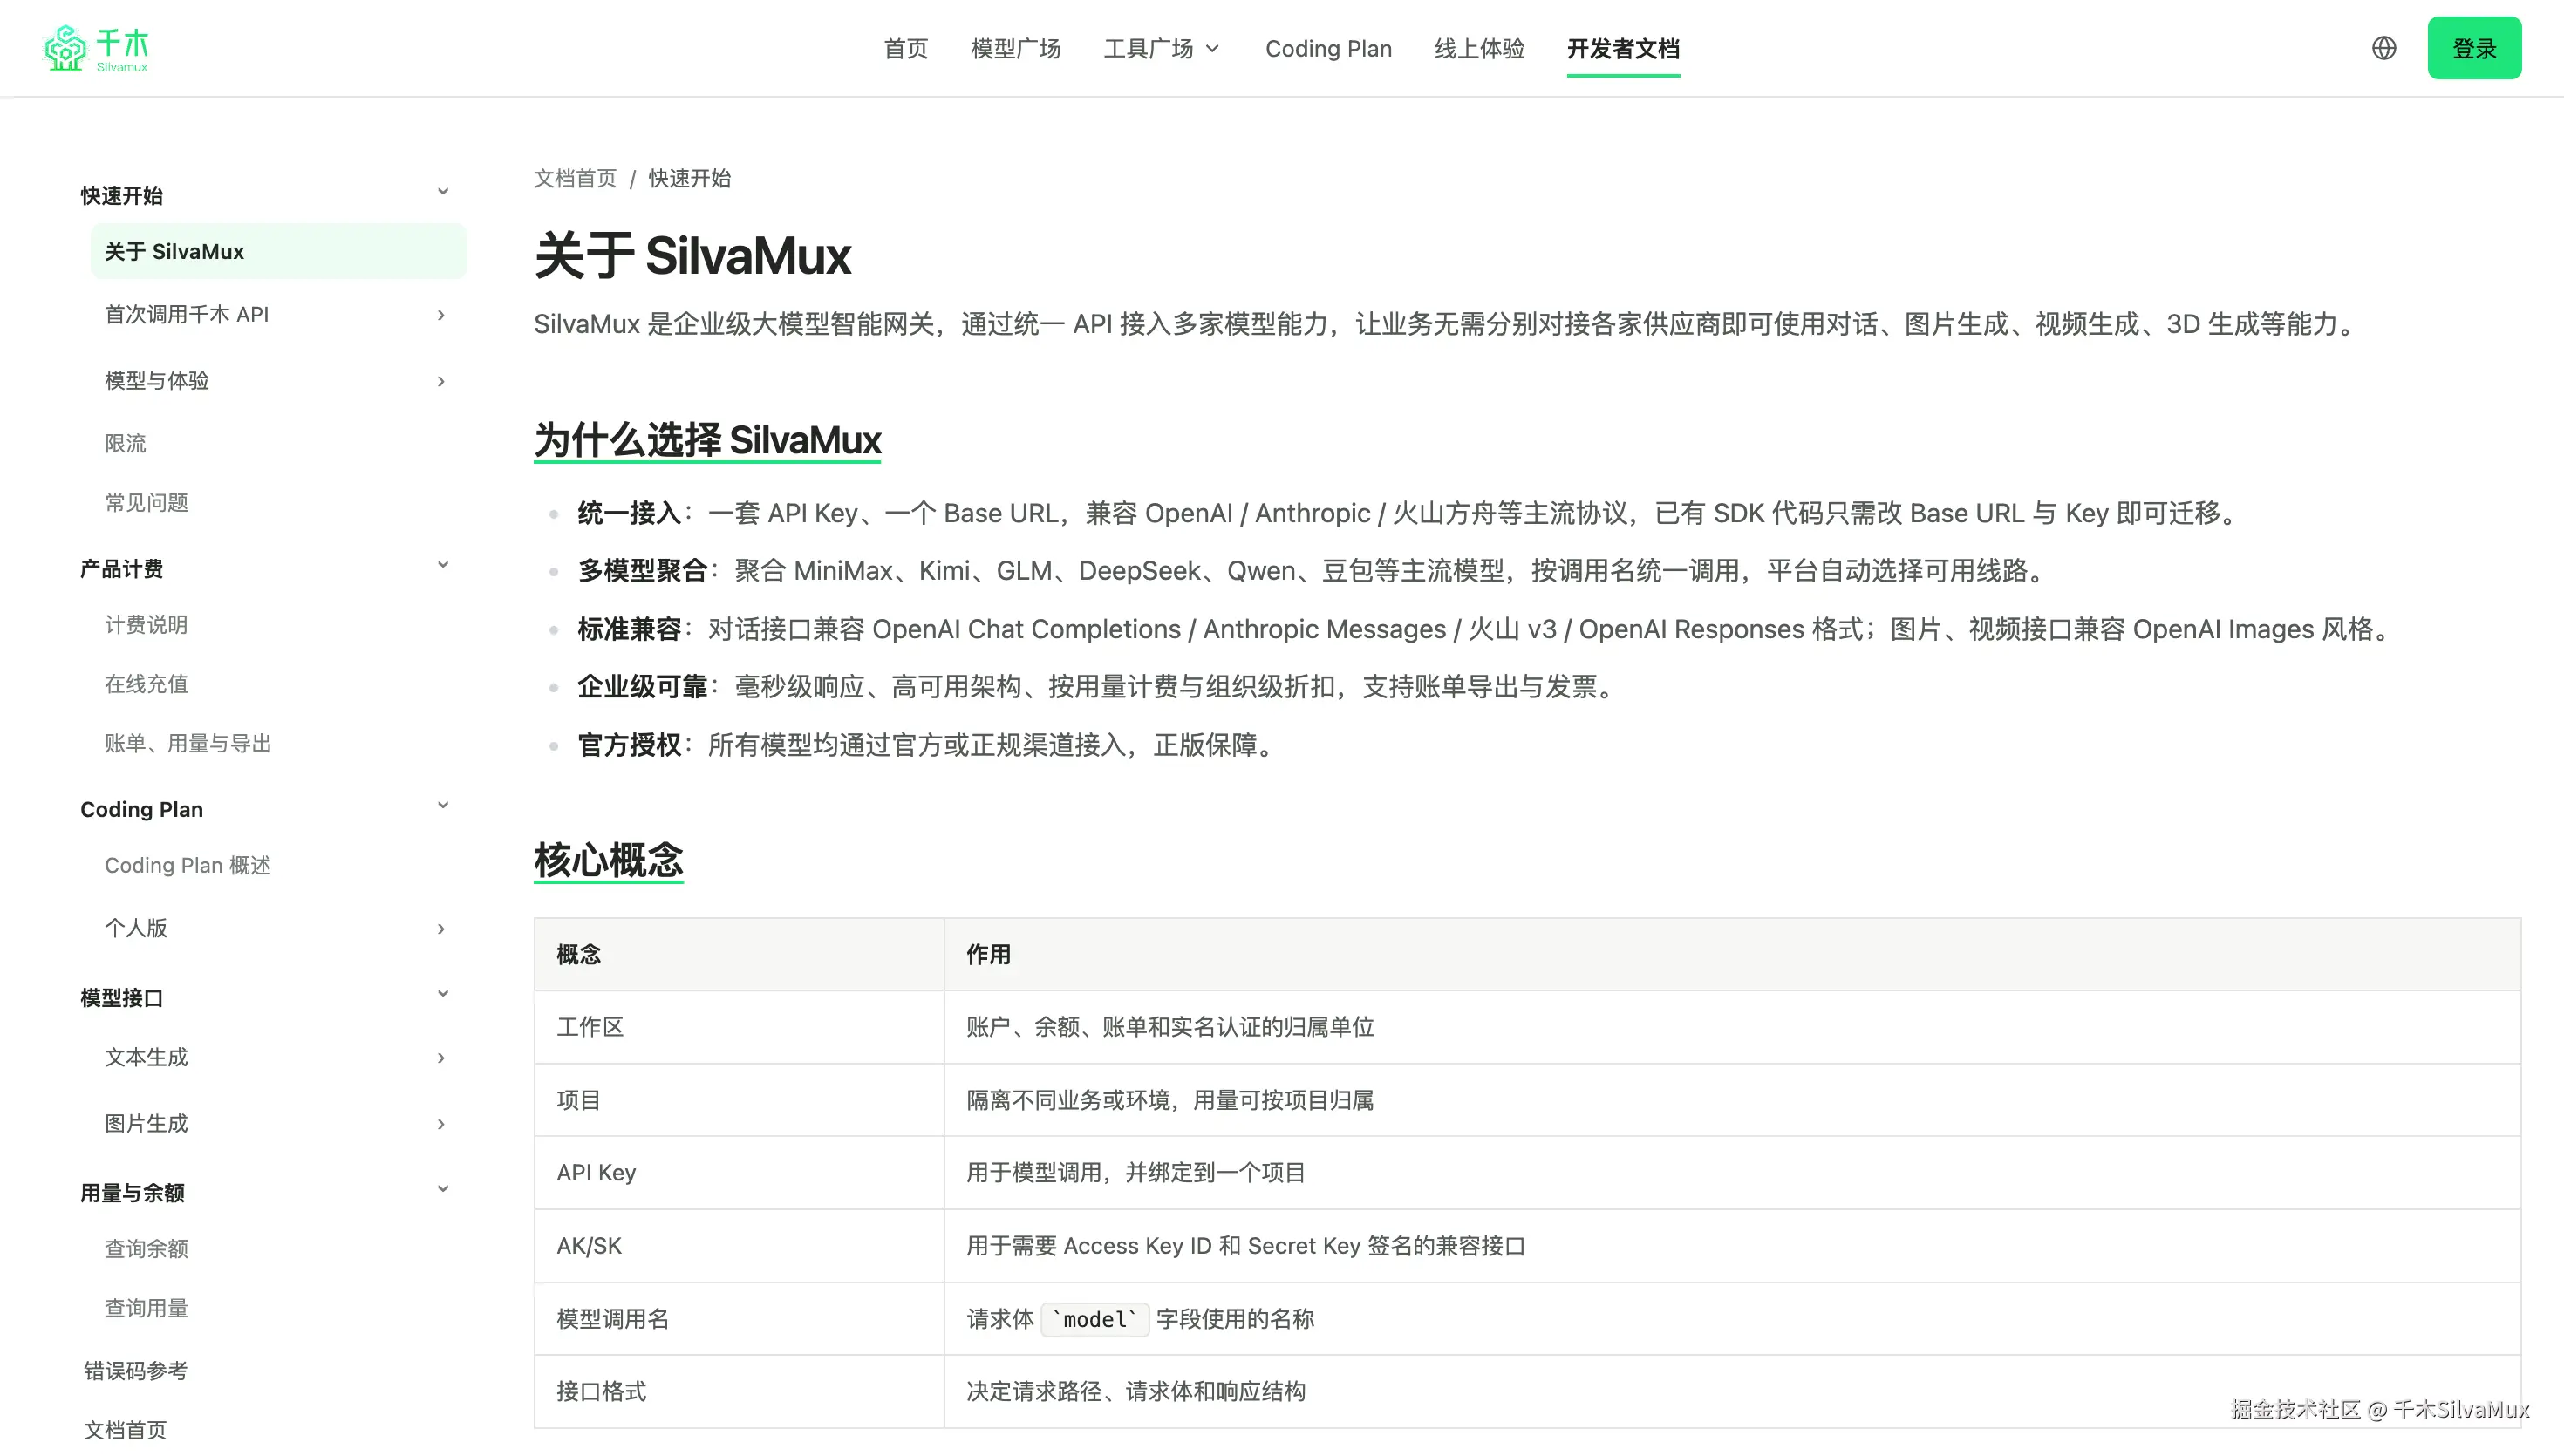Open 账单、用量与导出 in the sidebar
Viewport: 2564px width, 1456px height.
point(188,743)
